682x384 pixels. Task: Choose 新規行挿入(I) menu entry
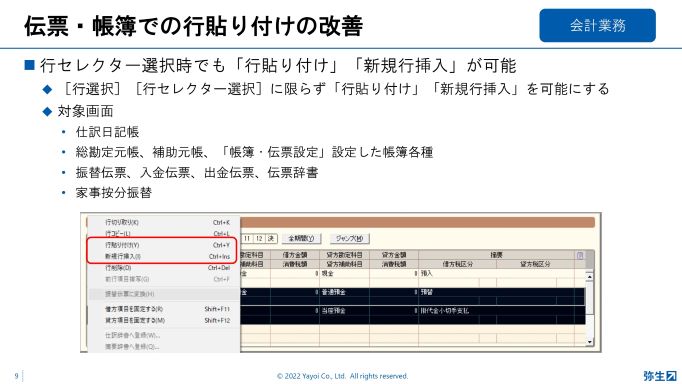164,256
